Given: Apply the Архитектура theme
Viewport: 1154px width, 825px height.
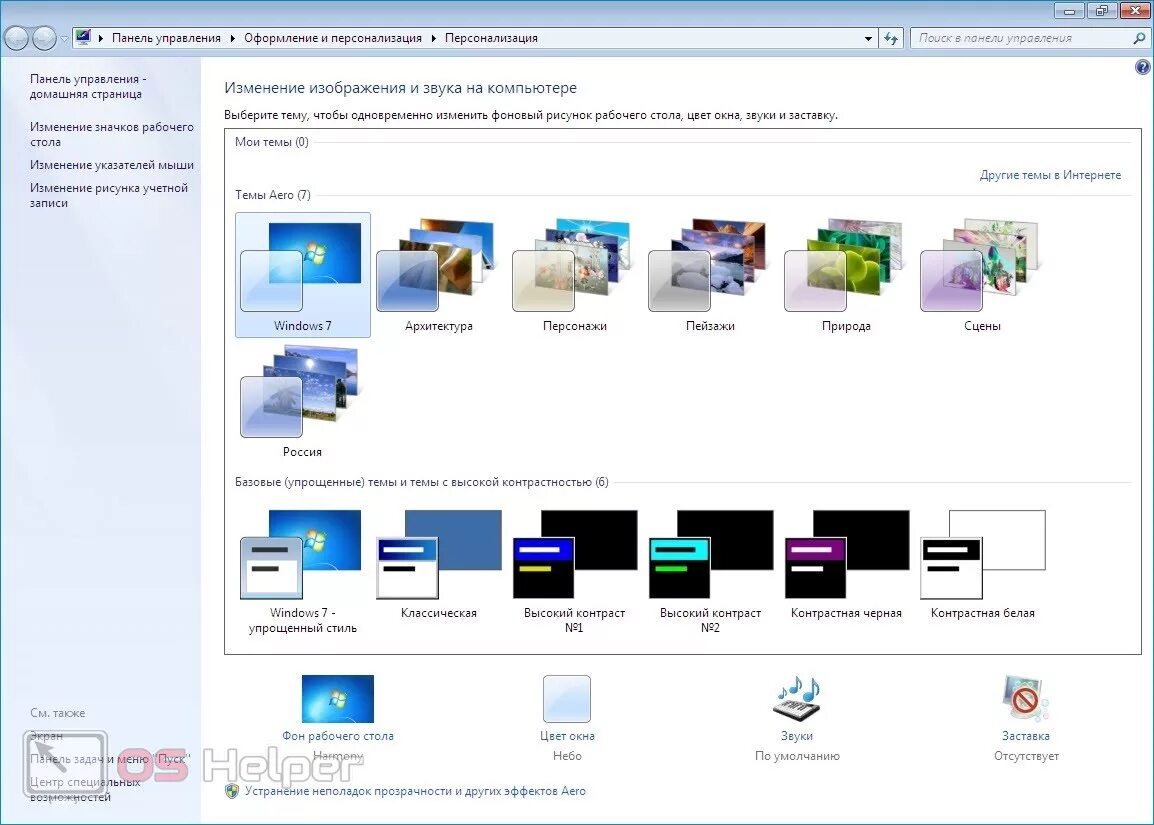Looking at the screenshot, I should (439, 275).
